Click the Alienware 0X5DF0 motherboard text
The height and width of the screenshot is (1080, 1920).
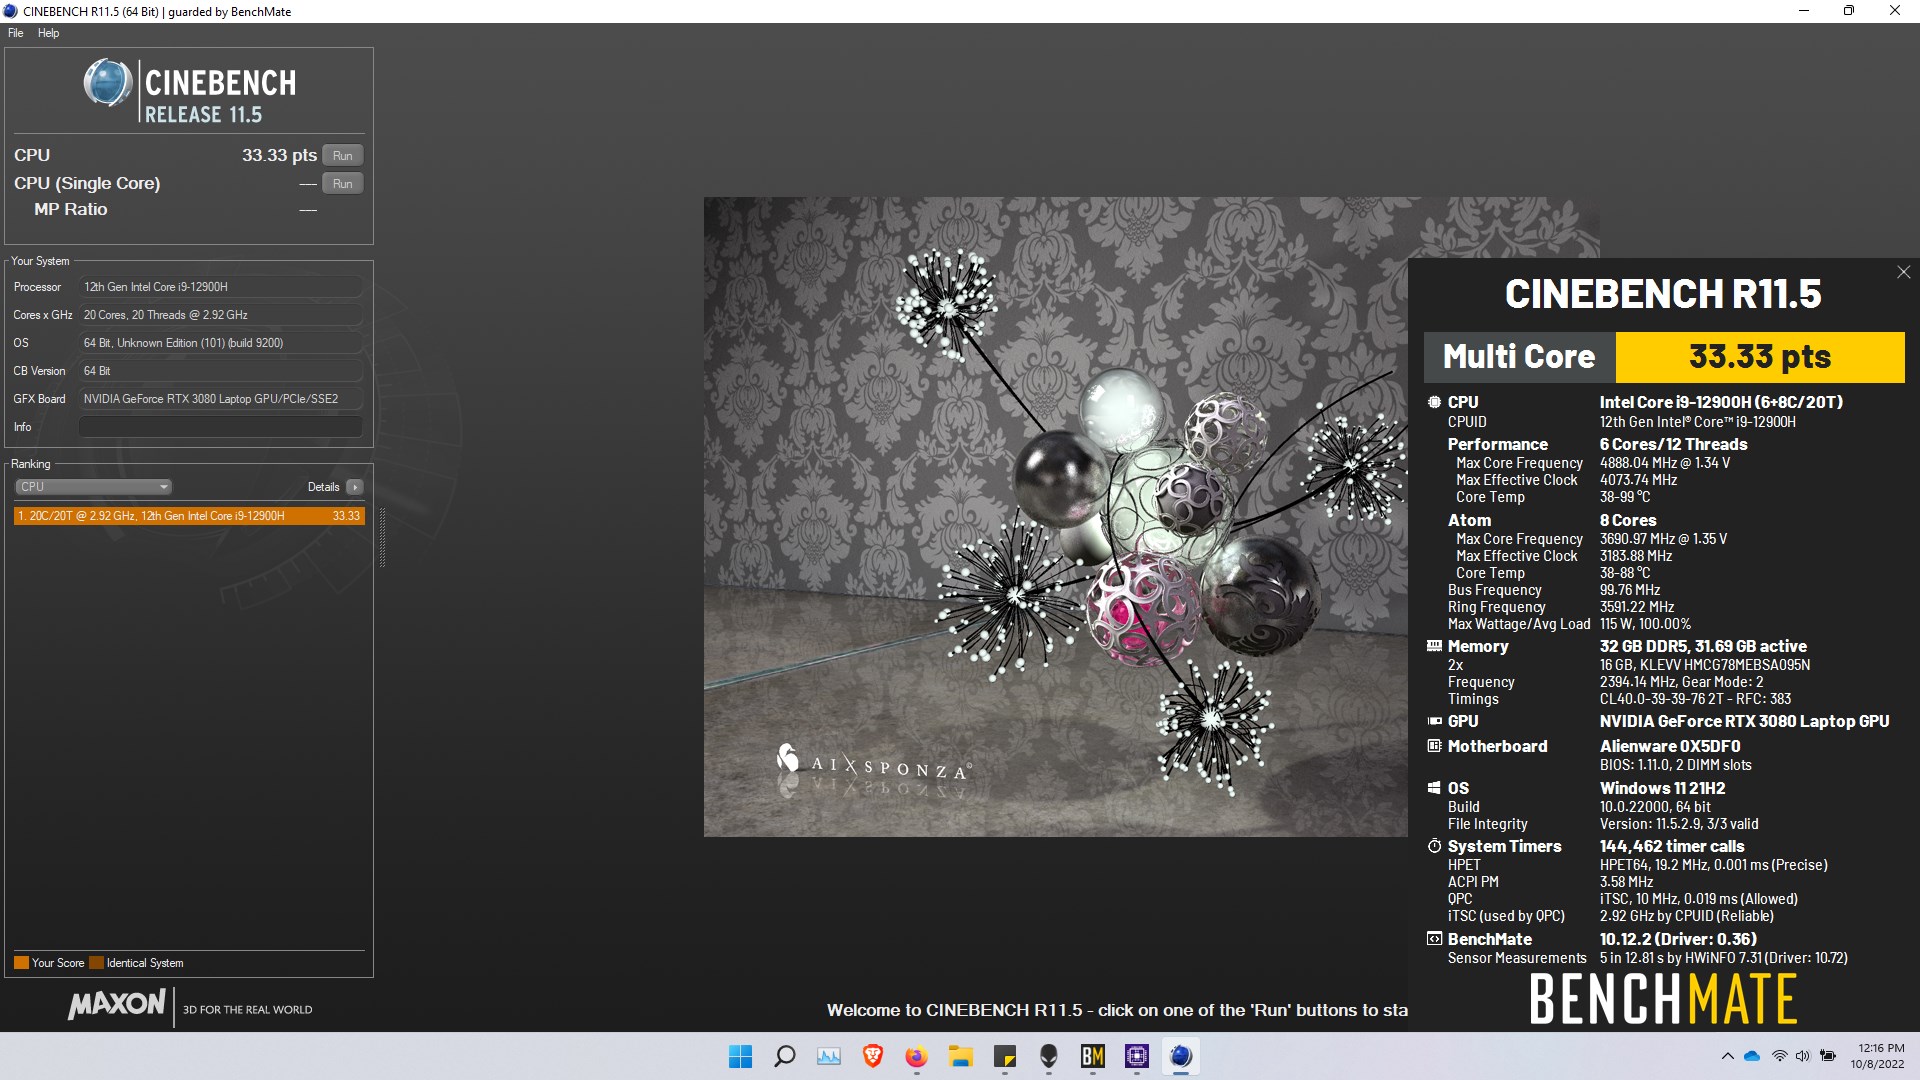pos(1670,746)
